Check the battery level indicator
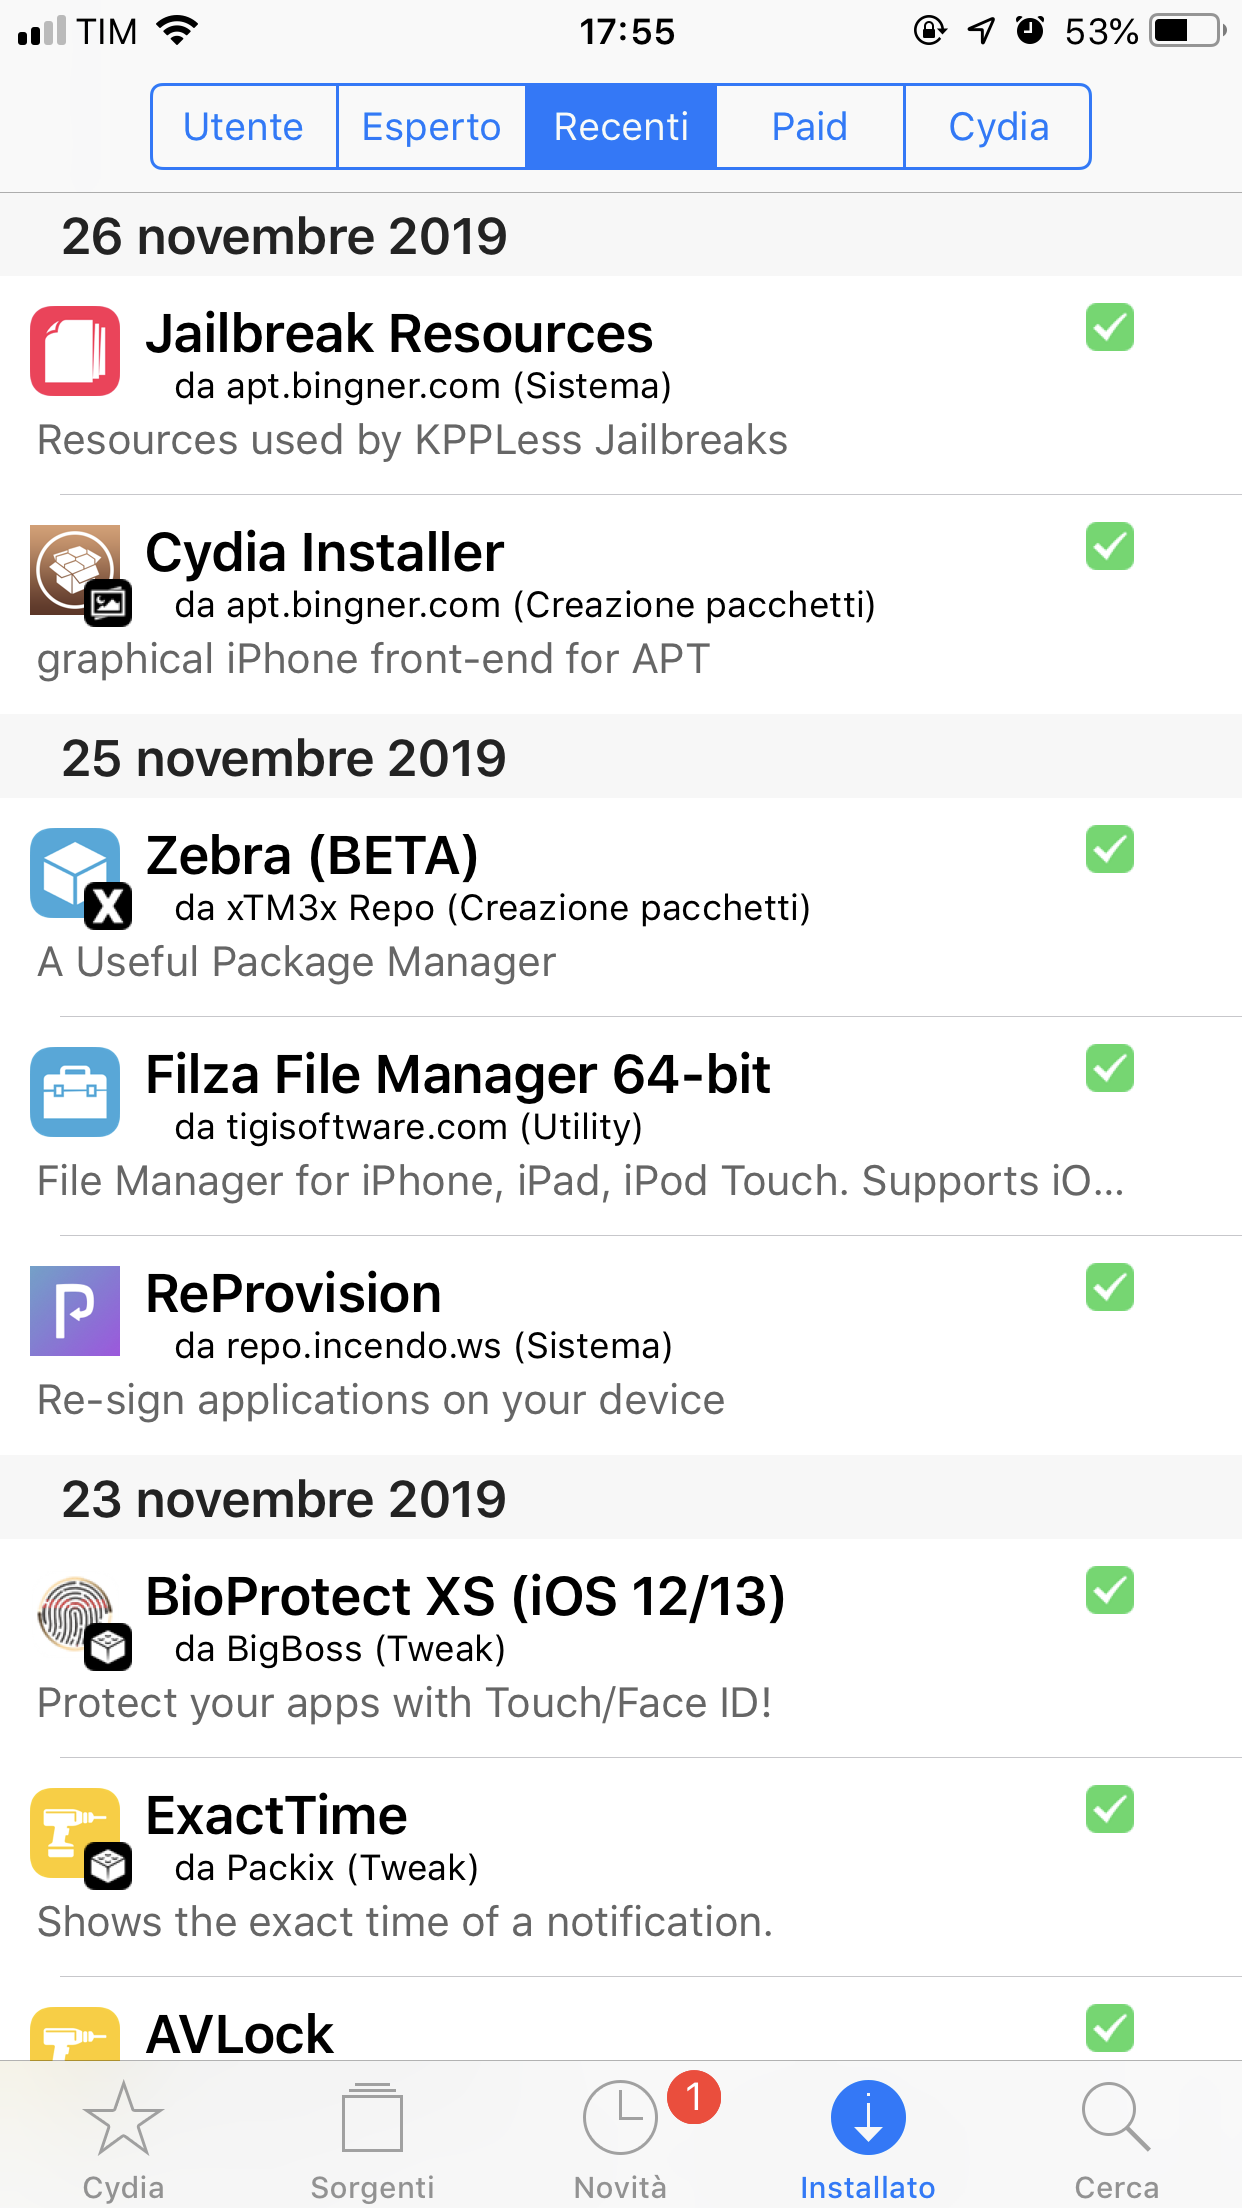This screenshot has width=1242, height=2208. (1184, 30)
